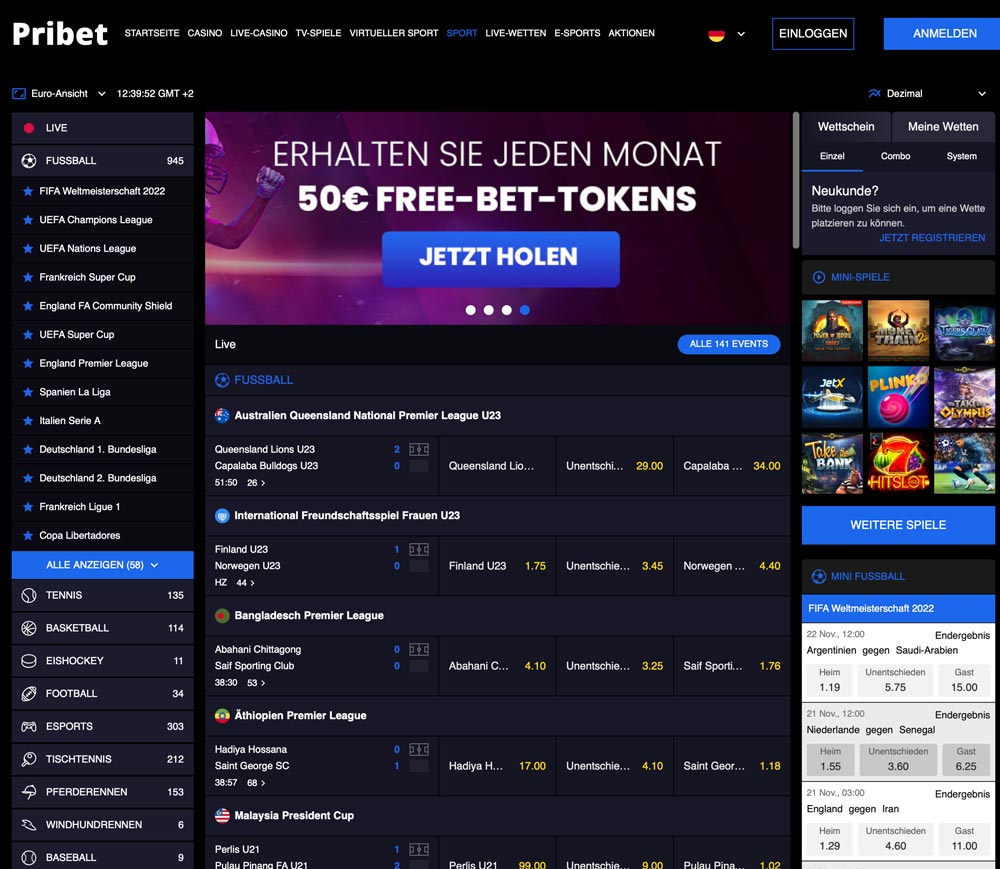Click the Tischtennis paddle icon
Image resolution: width=1000 pixels, height=869 pixels.
click(x=27, y=758)
